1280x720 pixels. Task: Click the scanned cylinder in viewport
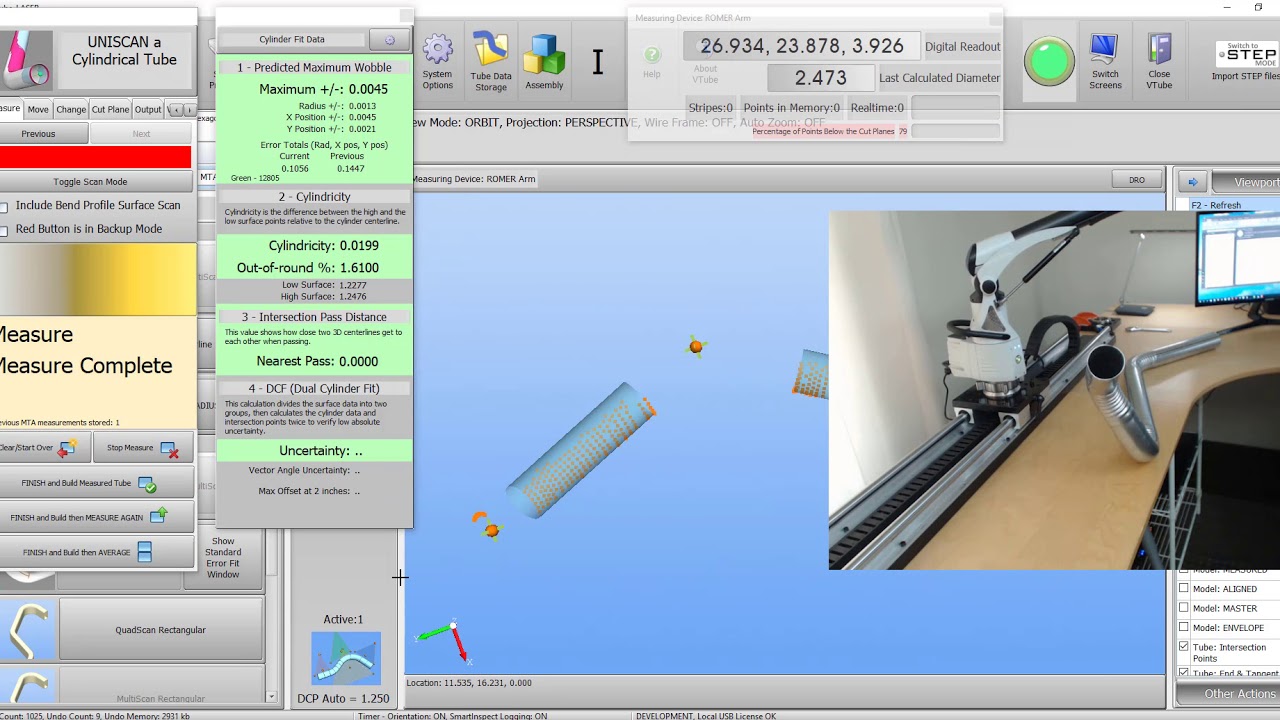coord(581,450)
